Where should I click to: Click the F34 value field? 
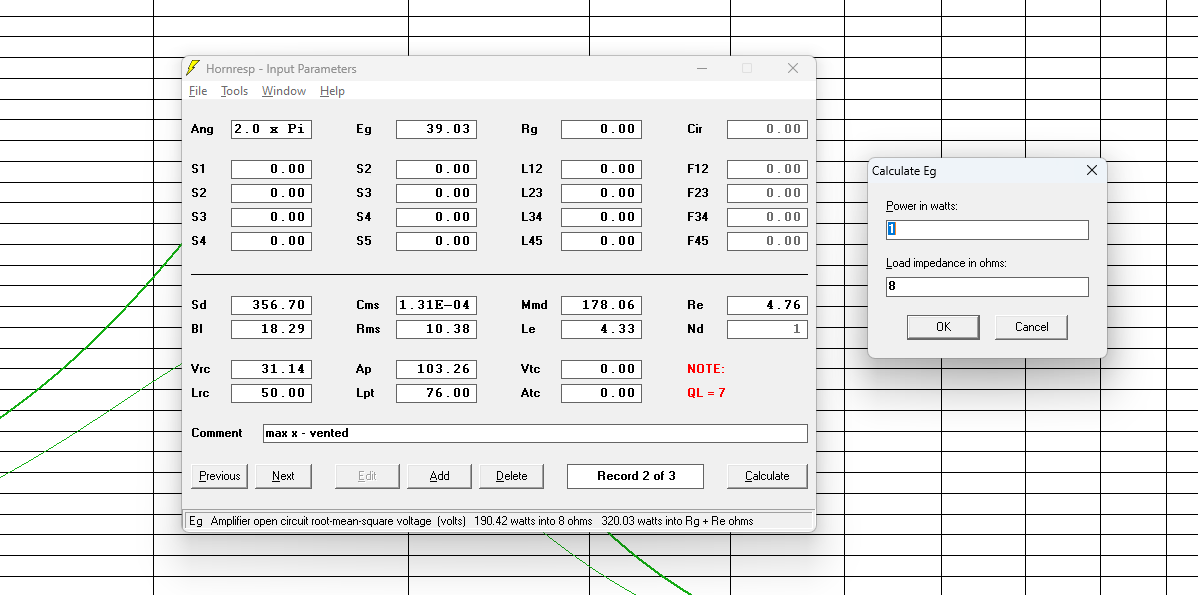click(767, 217)
